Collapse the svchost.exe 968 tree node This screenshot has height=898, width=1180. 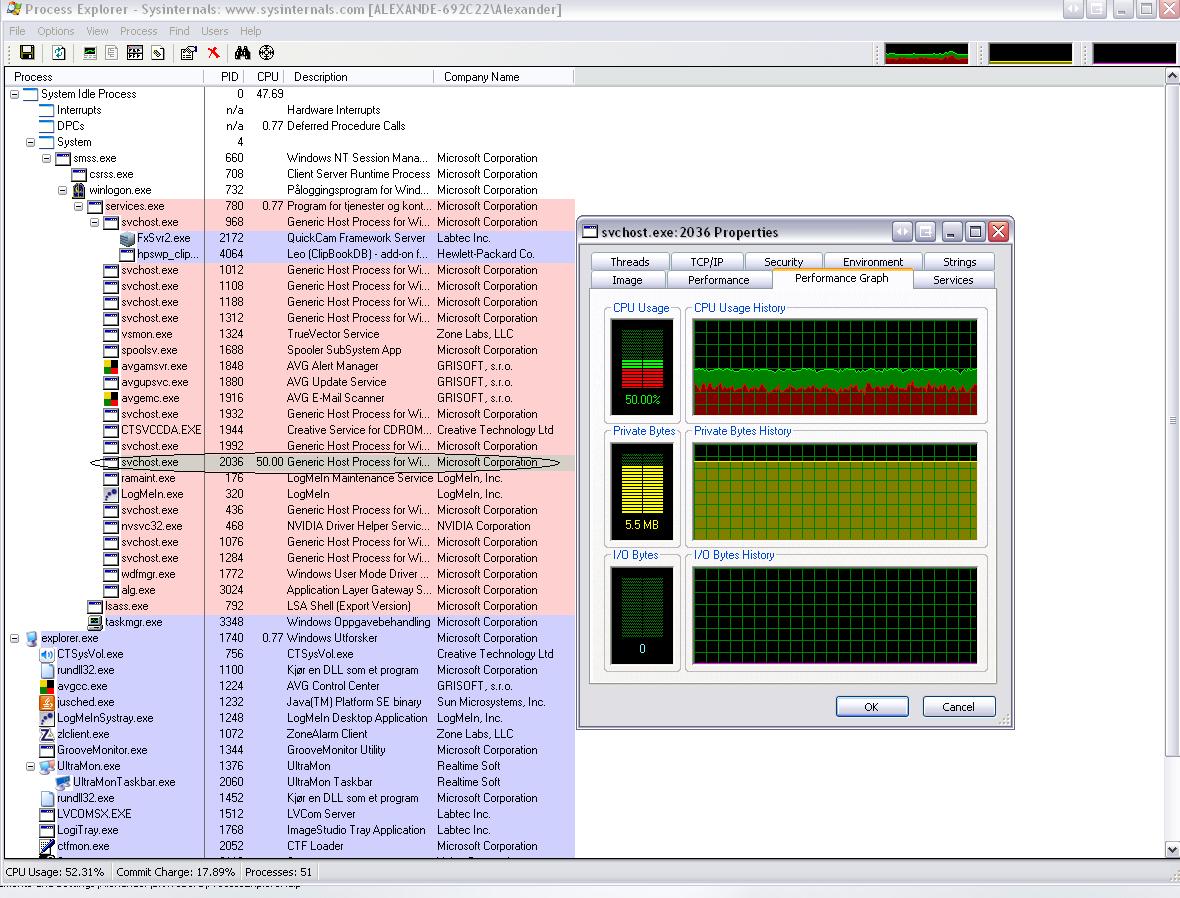[x=94, y=222]
